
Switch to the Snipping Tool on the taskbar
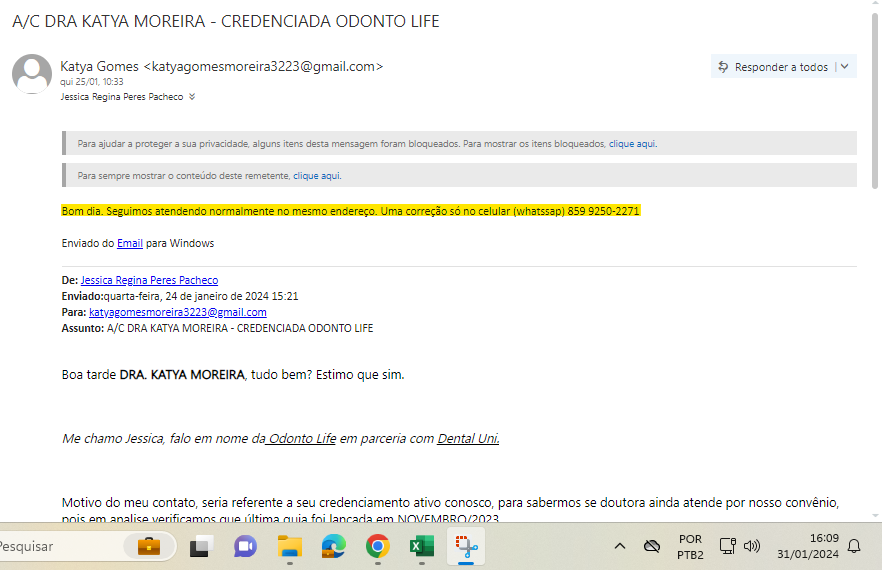[466, 546]
